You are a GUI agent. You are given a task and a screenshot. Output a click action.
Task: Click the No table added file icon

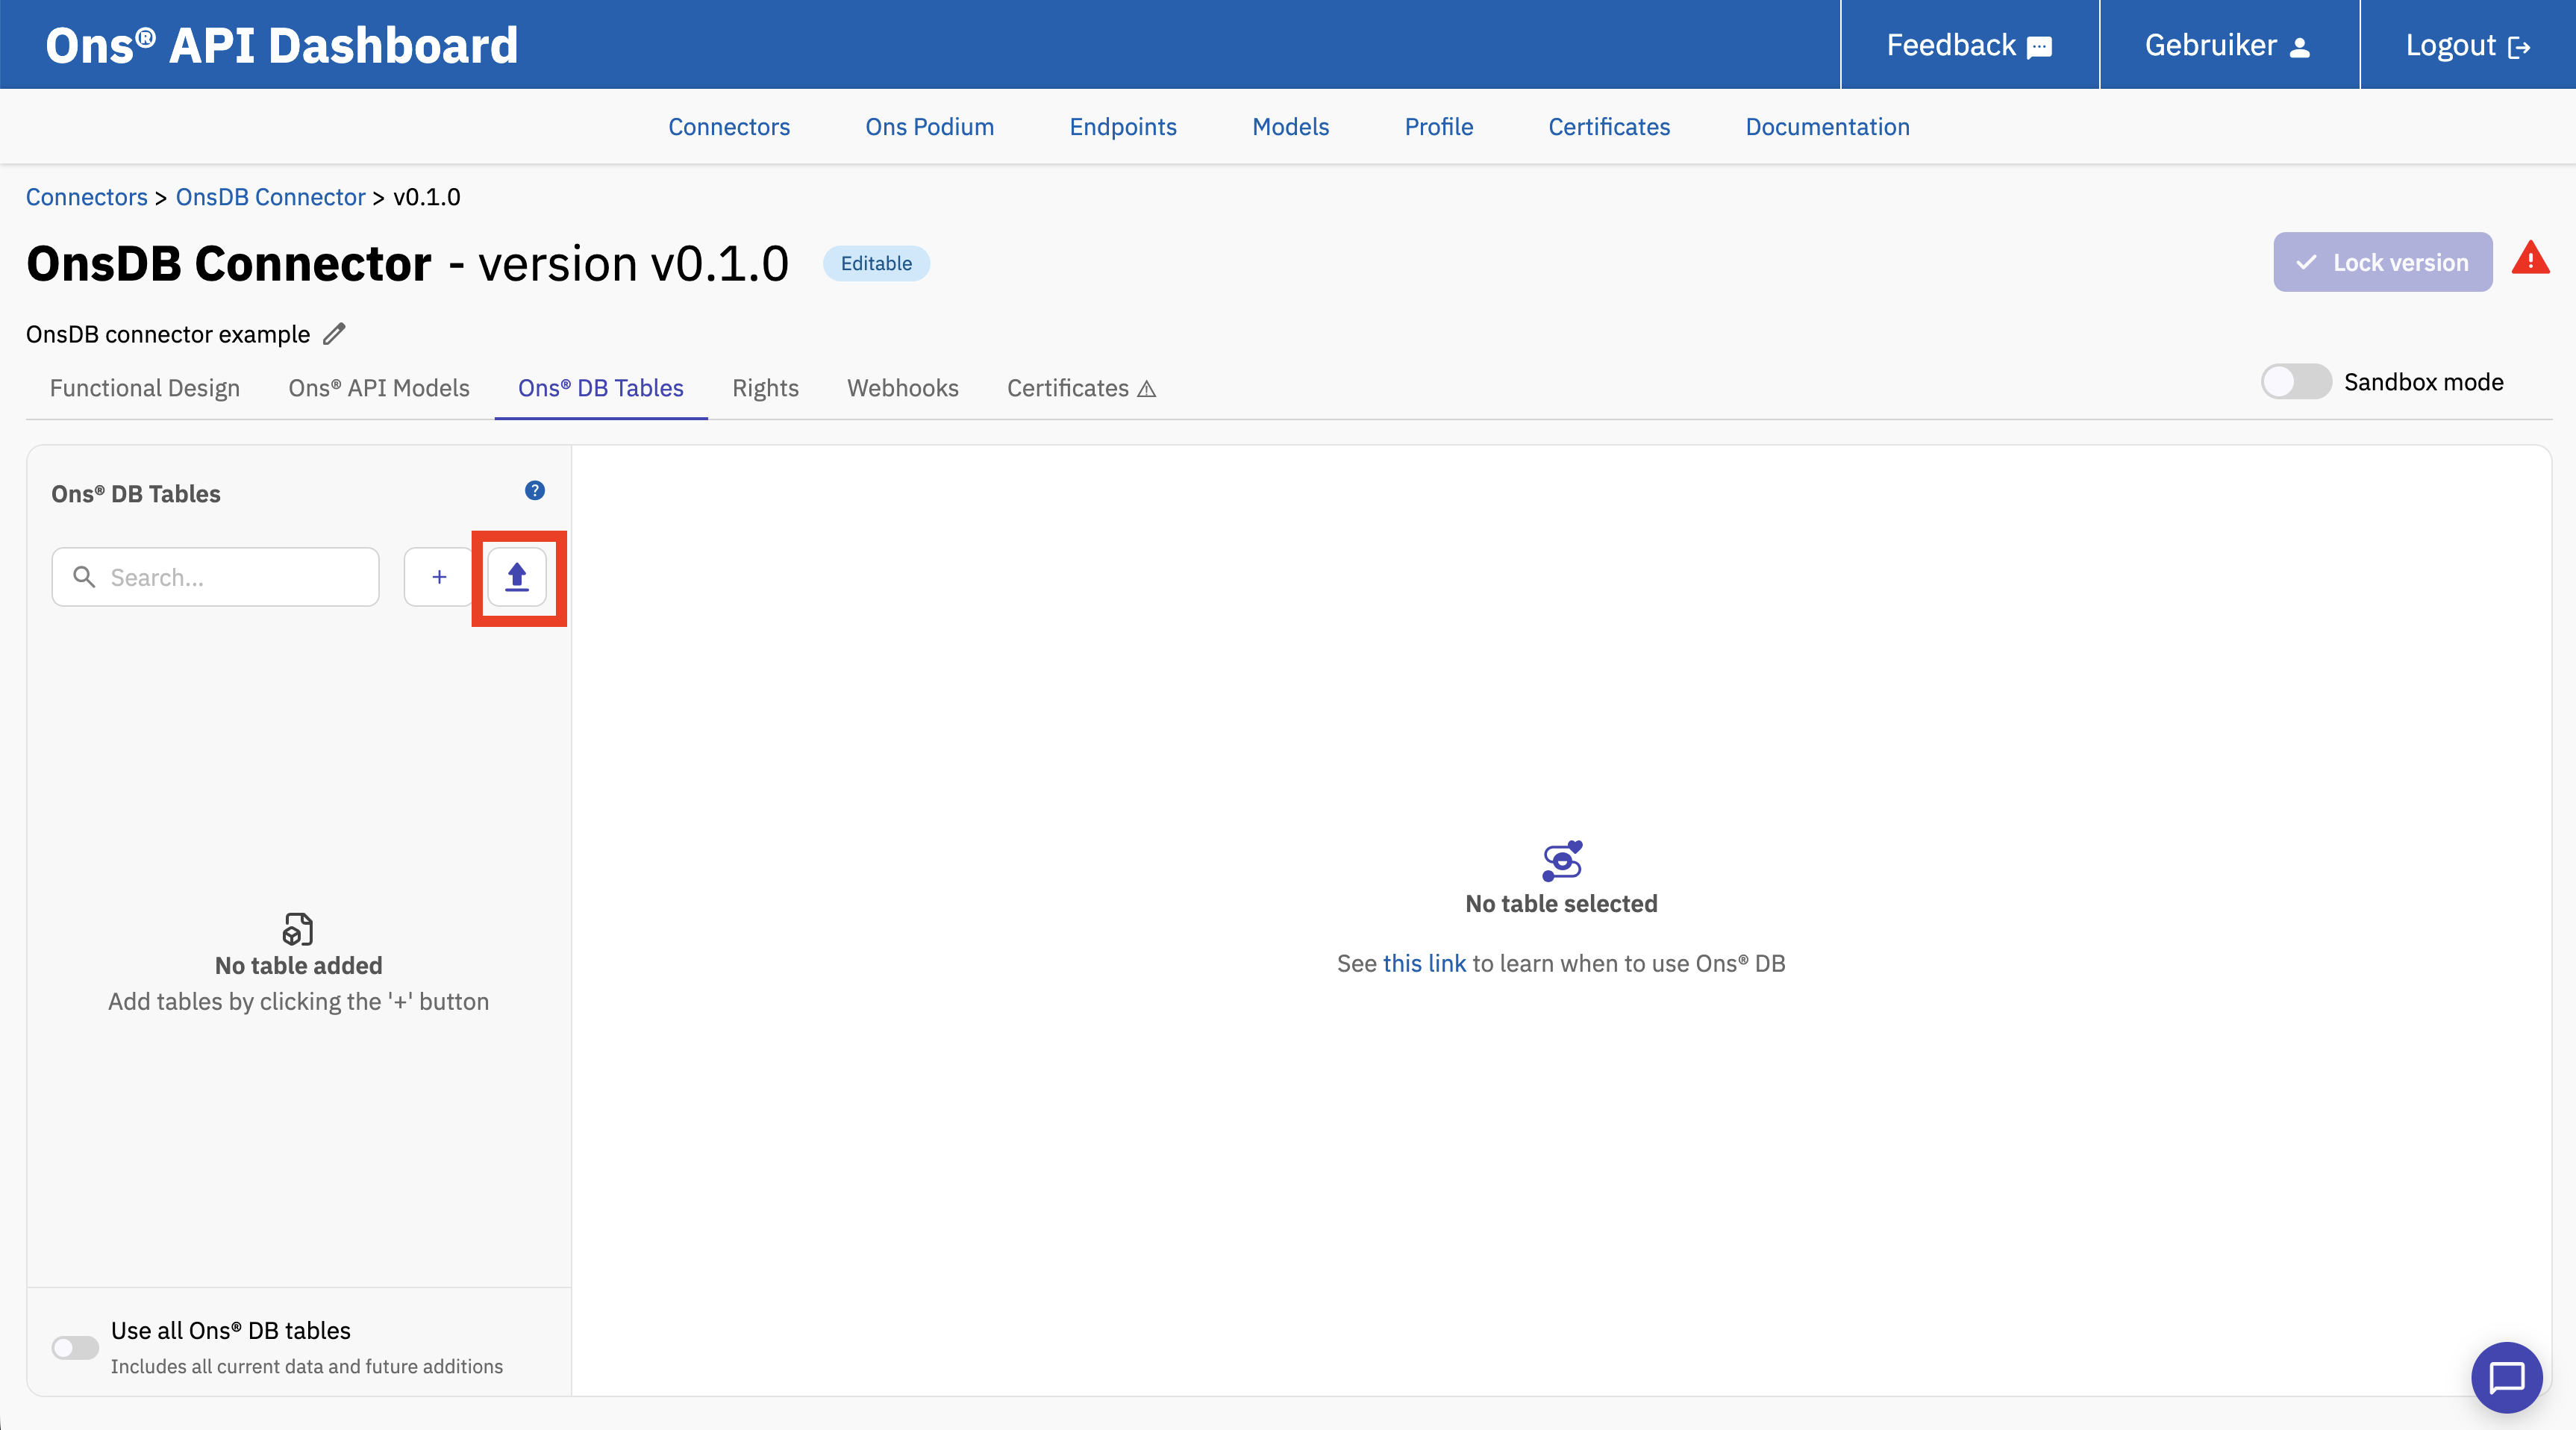[x=298, y=929]
